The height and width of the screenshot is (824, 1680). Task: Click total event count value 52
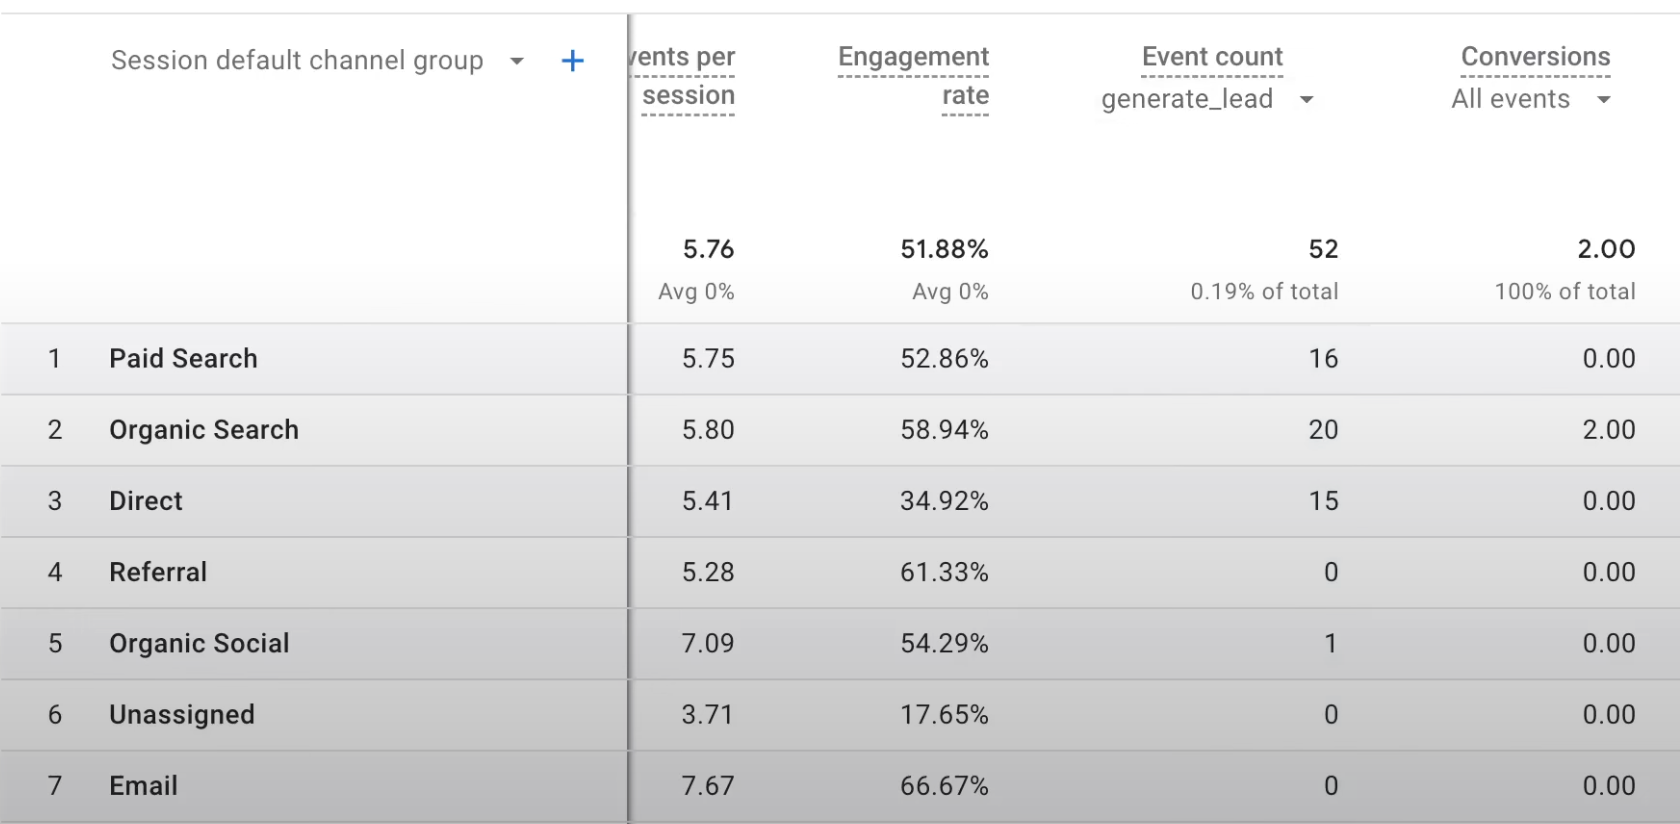1323,249
